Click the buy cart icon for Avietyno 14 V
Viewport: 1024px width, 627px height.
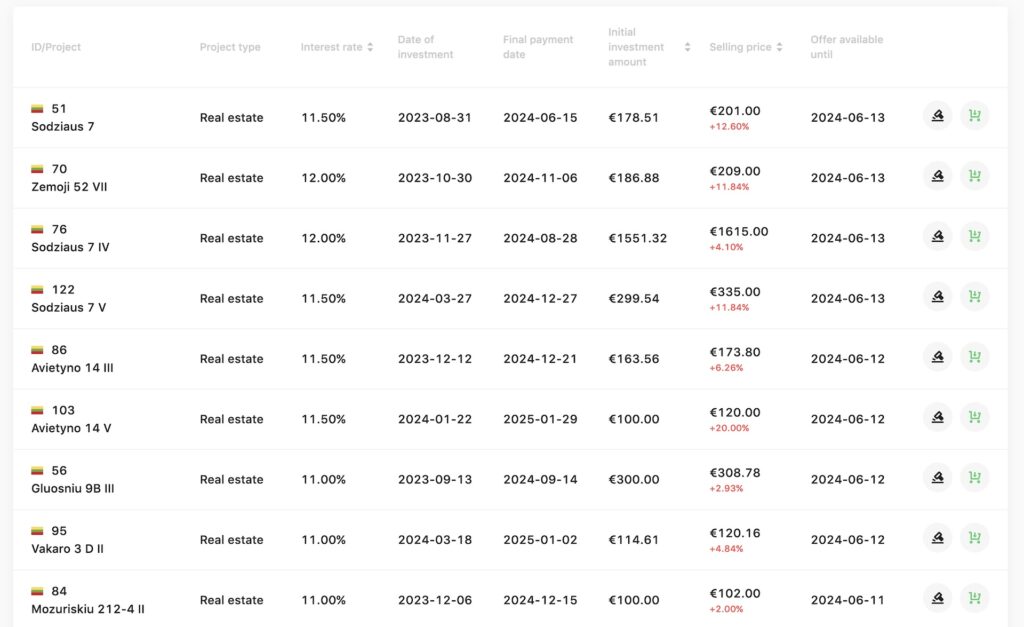coord(975,417)
